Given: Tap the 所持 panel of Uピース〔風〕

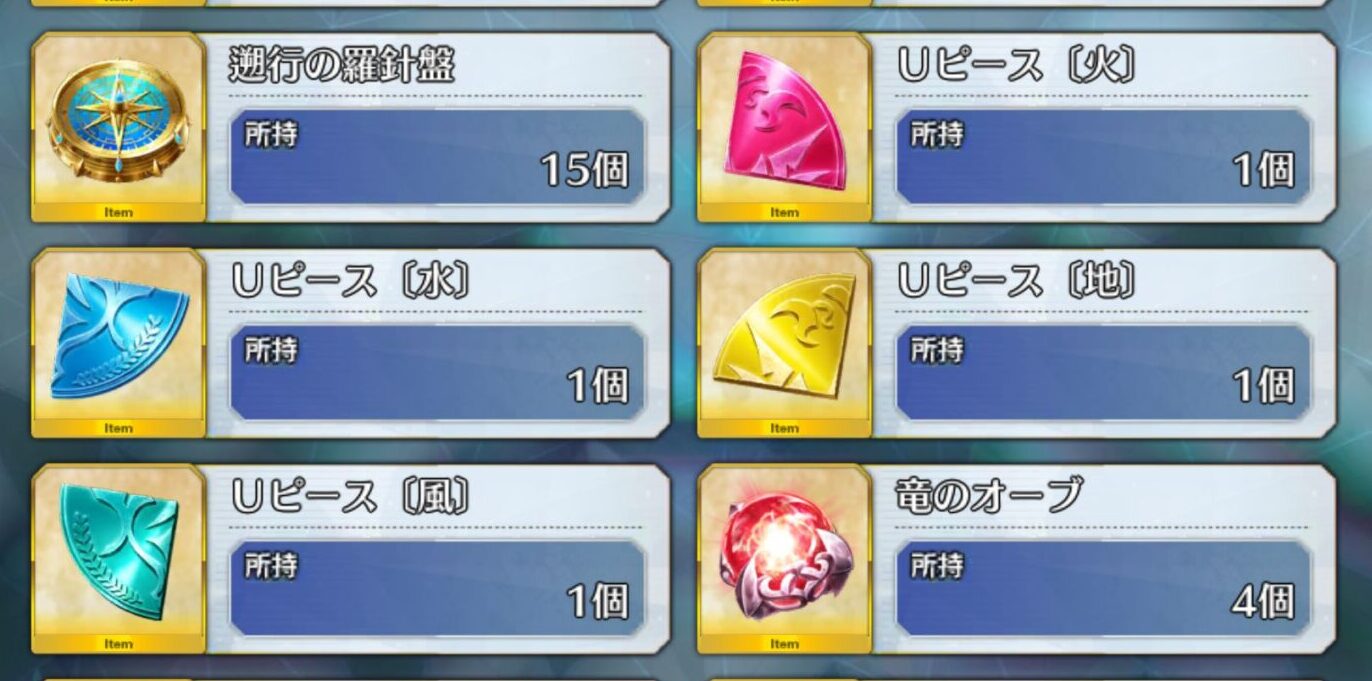Looking at the screenshot, I should point(437,588).
